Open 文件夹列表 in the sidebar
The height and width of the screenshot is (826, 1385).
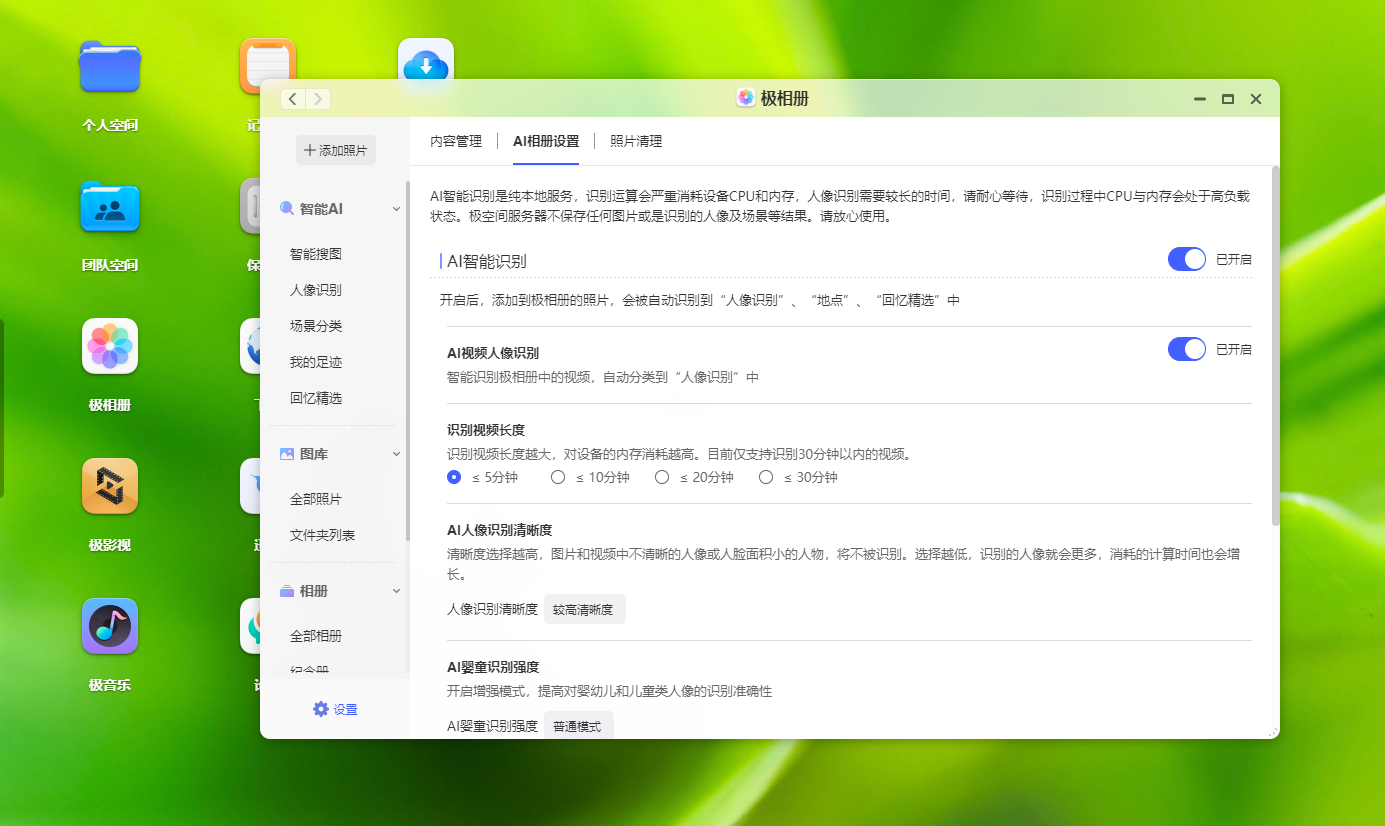[323, 535]
